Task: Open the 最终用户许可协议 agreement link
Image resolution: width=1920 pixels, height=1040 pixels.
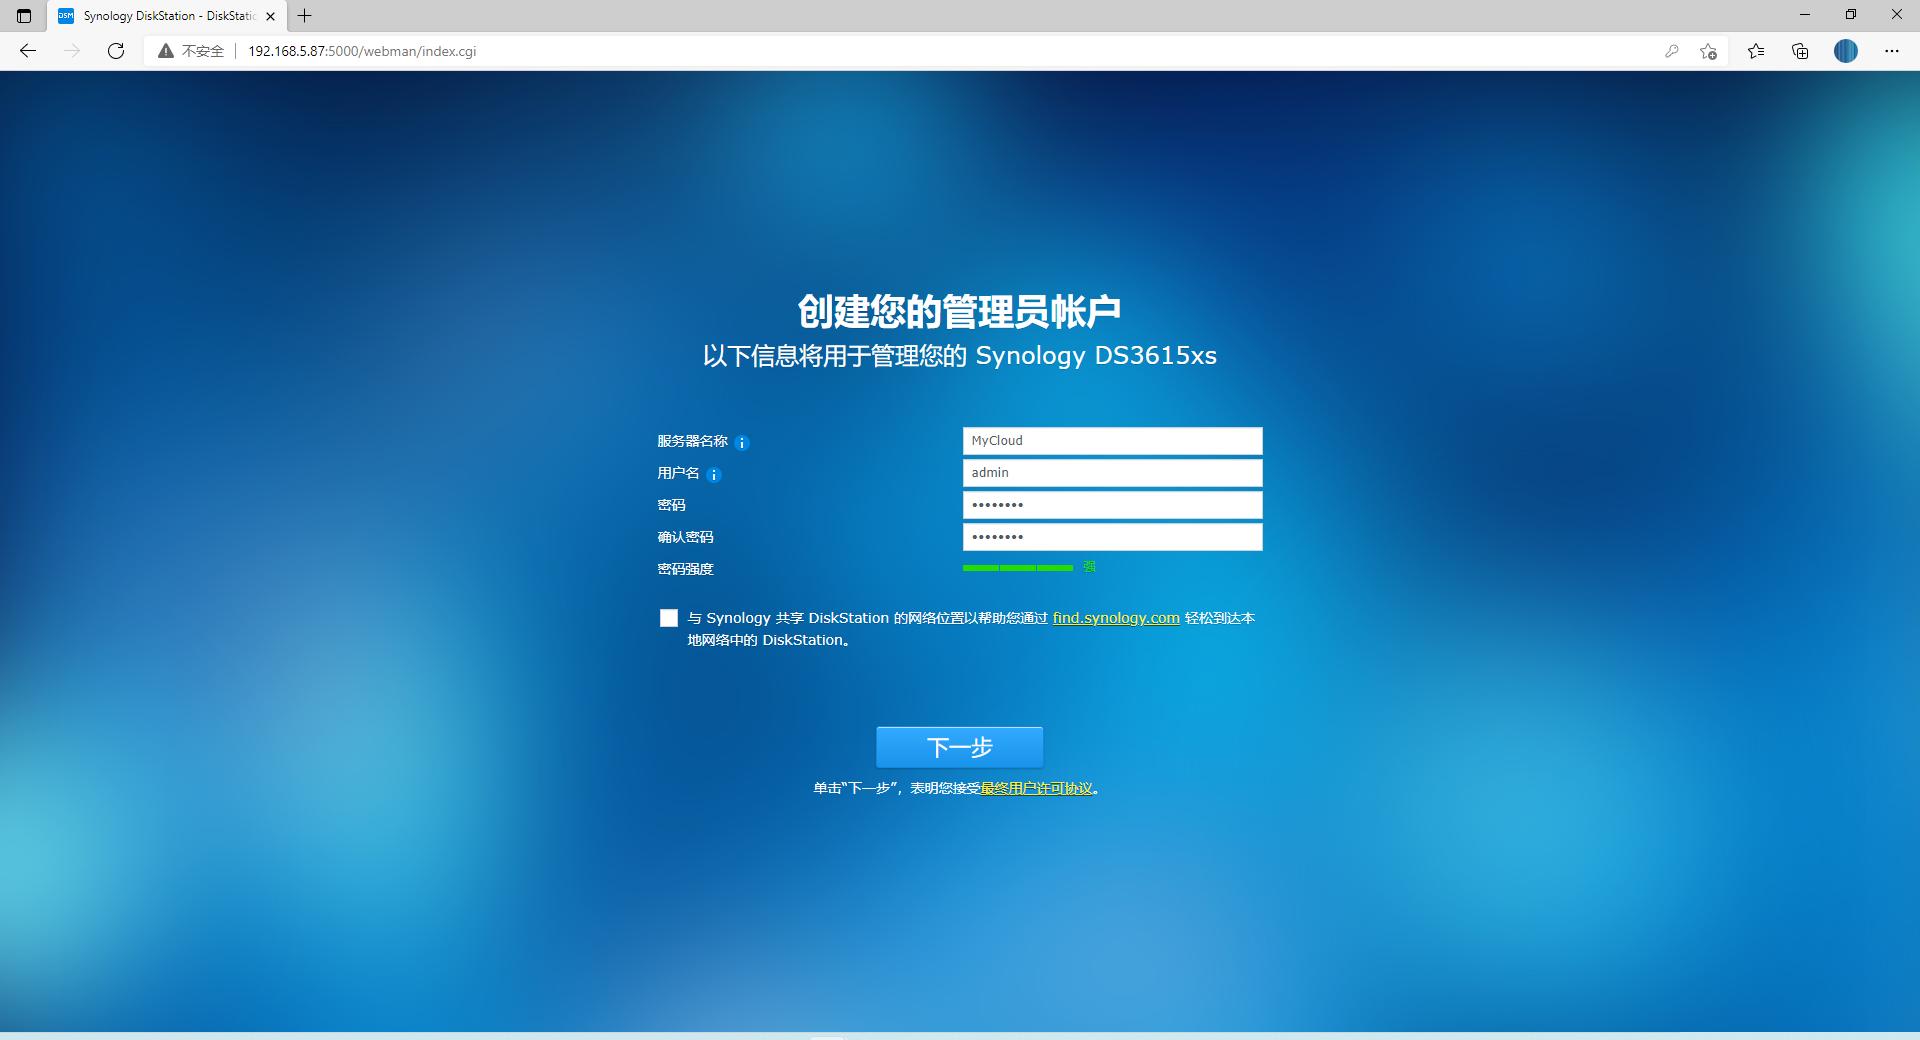Action: [x=1037, y=788]
